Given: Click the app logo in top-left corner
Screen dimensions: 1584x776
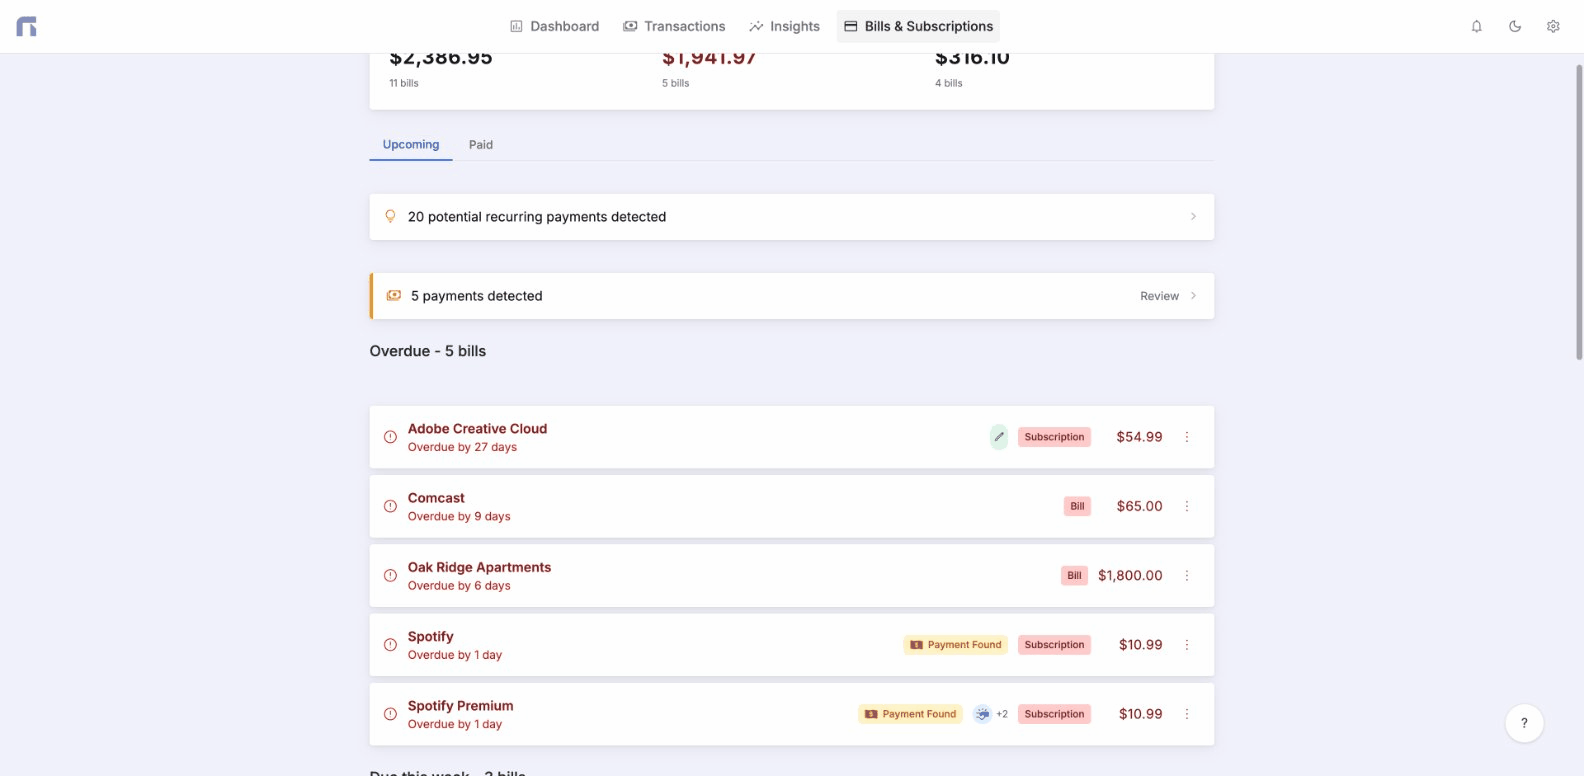Looking at the screenshot, I should coord(27,27).
